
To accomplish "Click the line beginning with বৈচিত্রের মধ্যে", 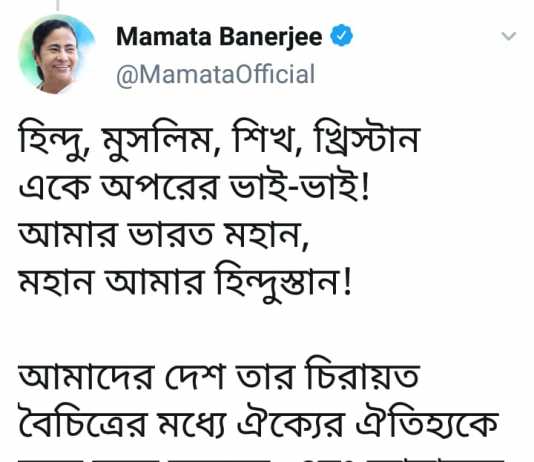I will click(259, 422).
